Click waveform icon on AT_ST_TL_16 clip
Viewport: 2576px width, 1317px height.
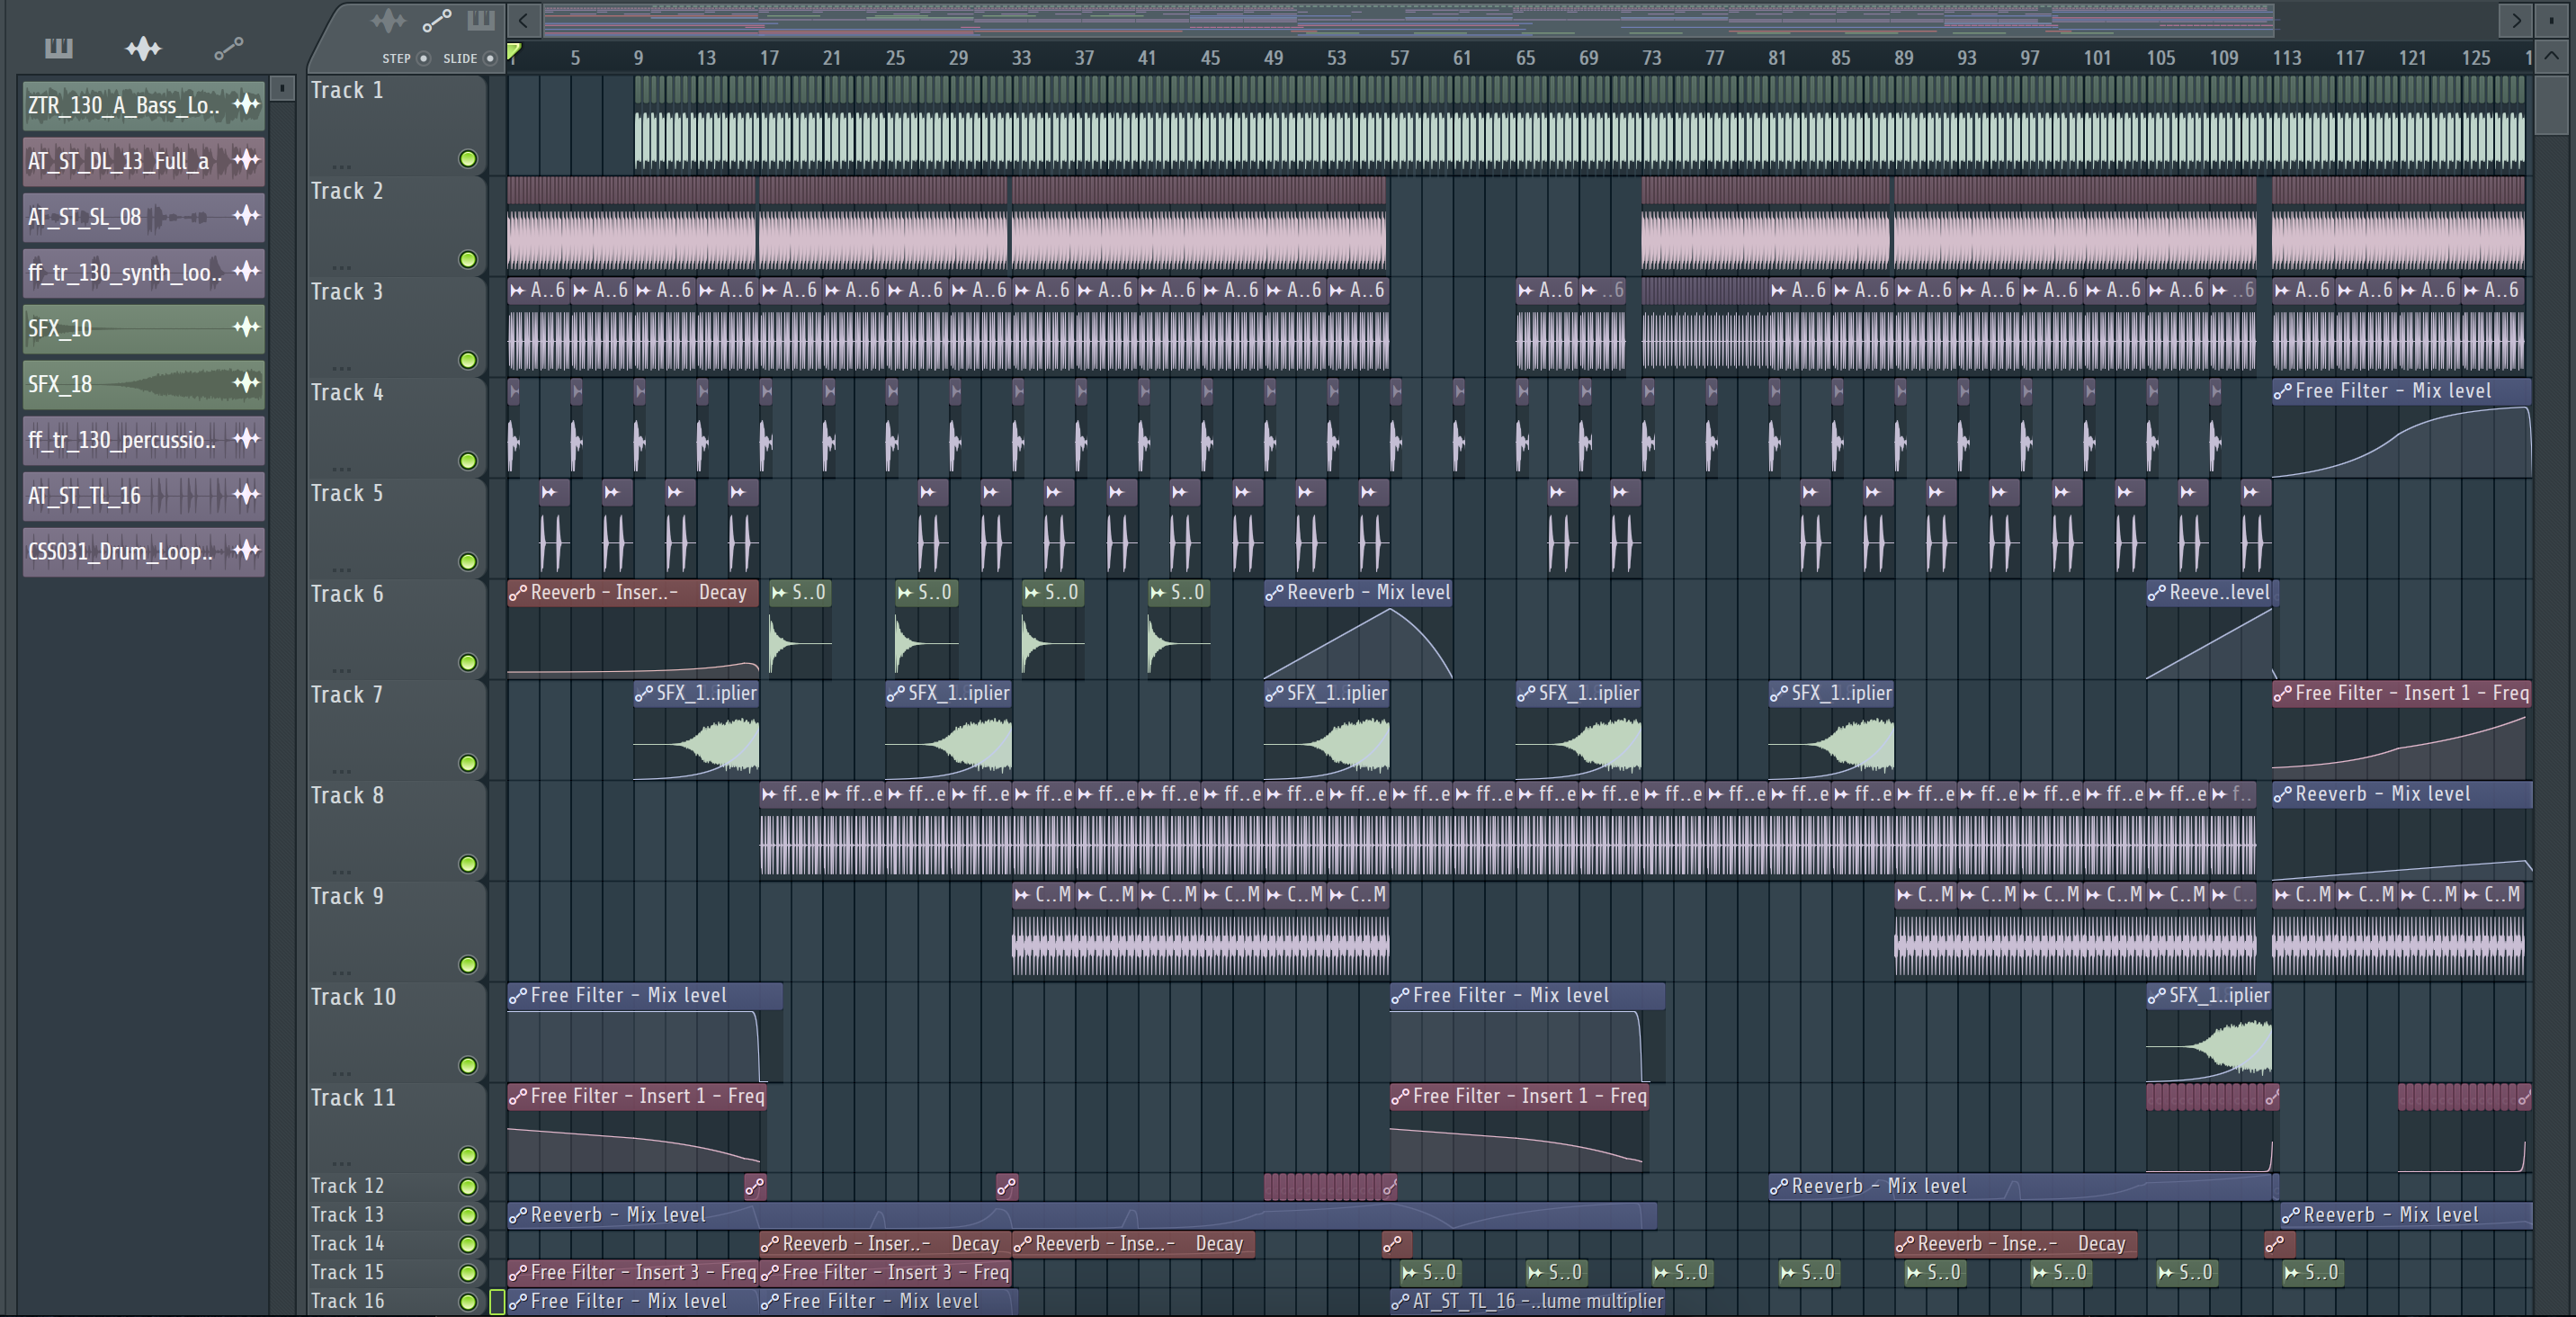point(246,494)
